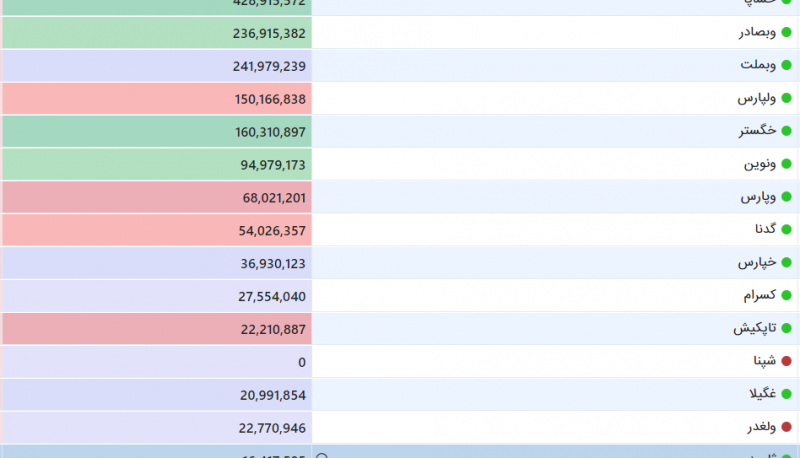Select the symbol name تاپکیش

pos(755,328)
